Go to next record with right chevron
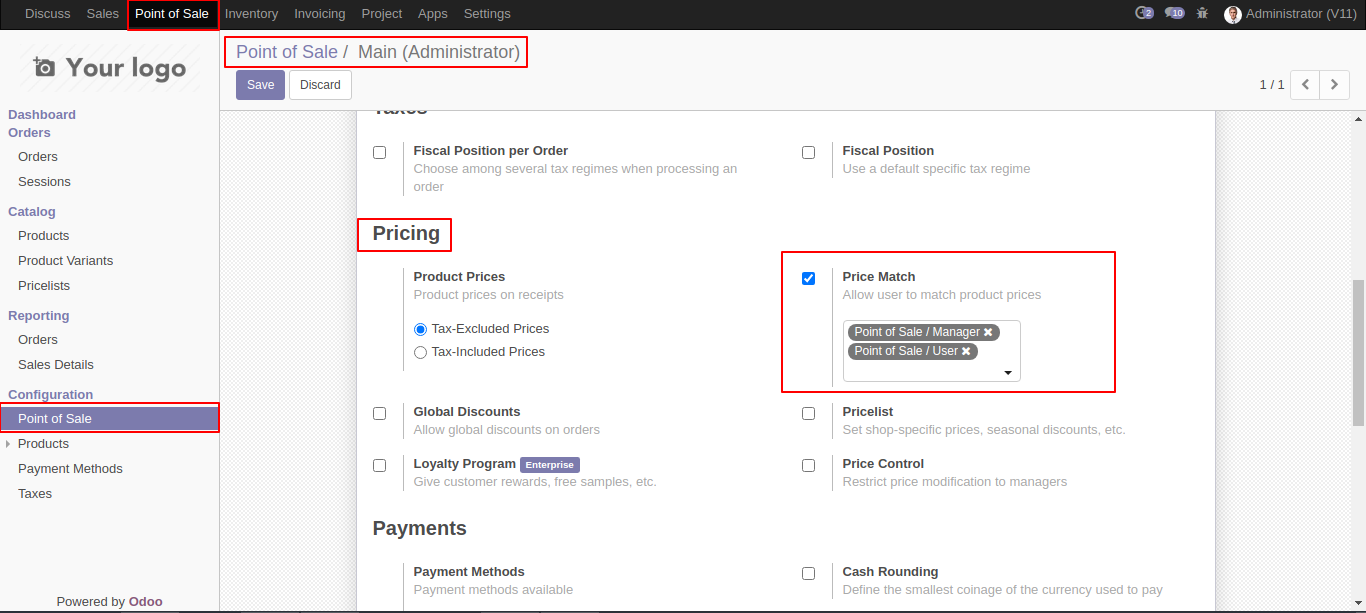 1335,85
